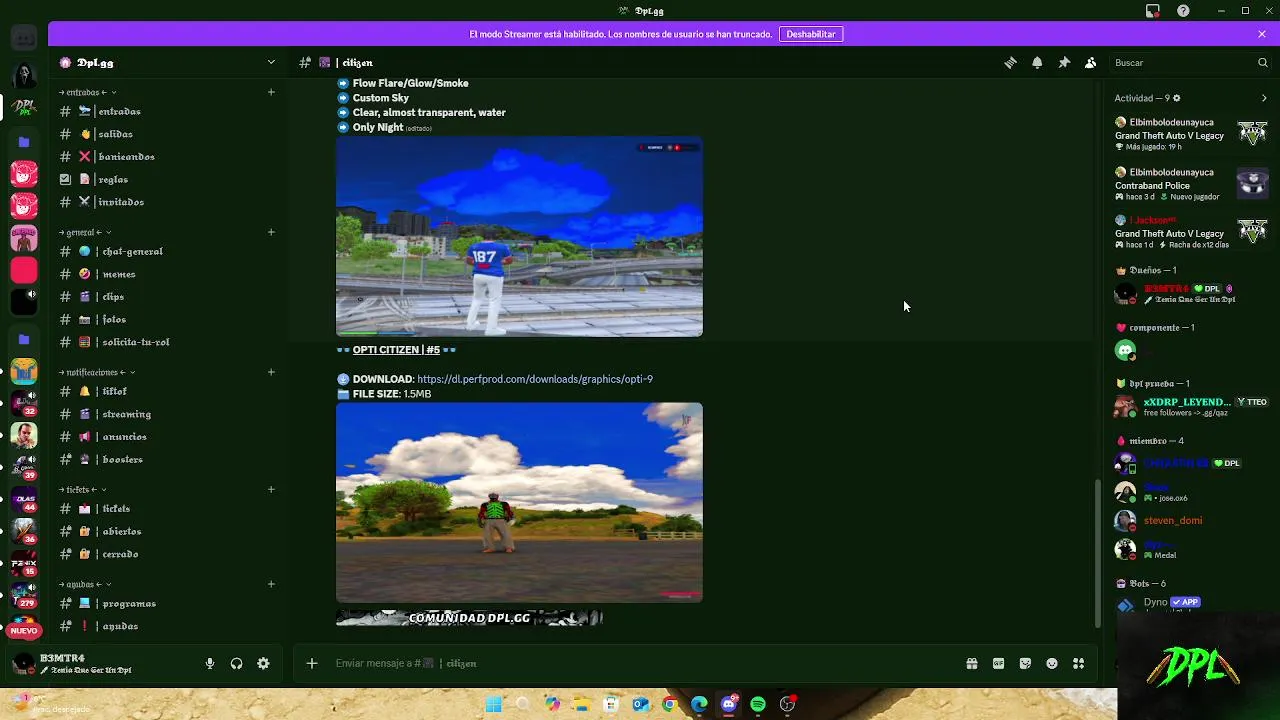
Task: Add a channel to notificaciones category
Action: (271, 372)
